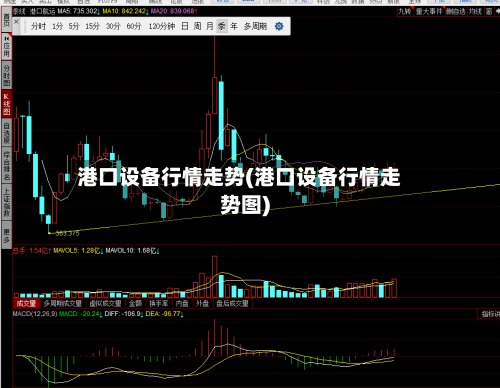Click the 窗 window layout button
The height and width of the screenshot is (388, 500).
pyautogui.click(x=489, y=11)
